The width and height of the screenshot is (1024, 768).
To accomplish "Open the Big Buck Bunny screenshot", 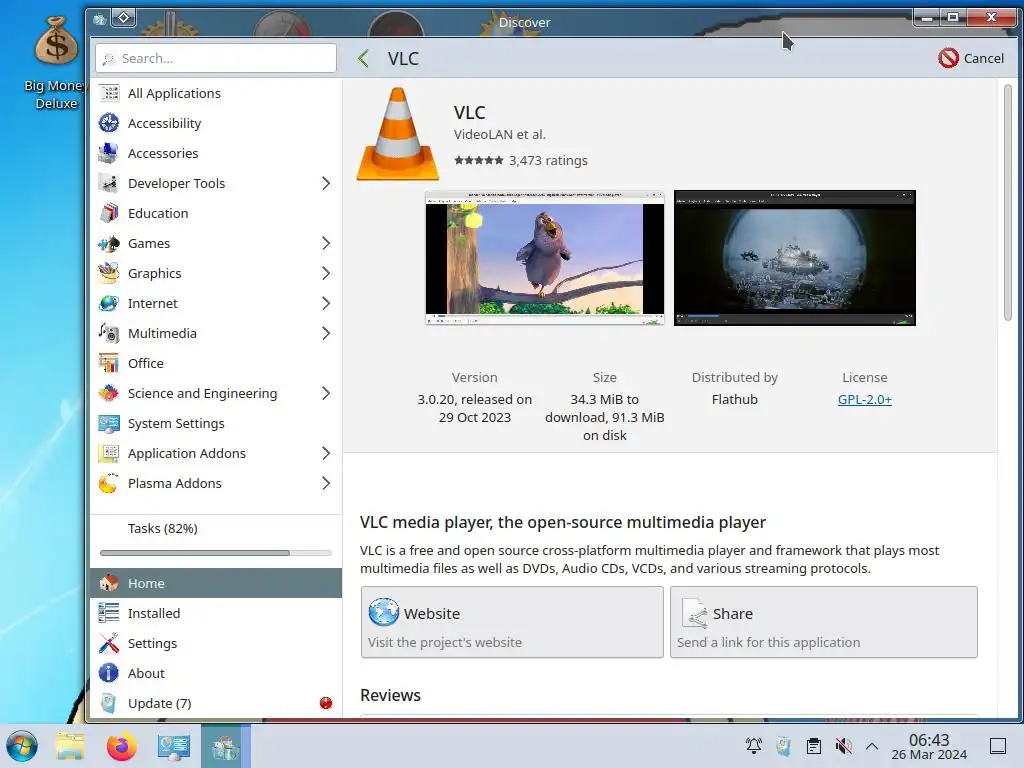I will tap(545, 258).
